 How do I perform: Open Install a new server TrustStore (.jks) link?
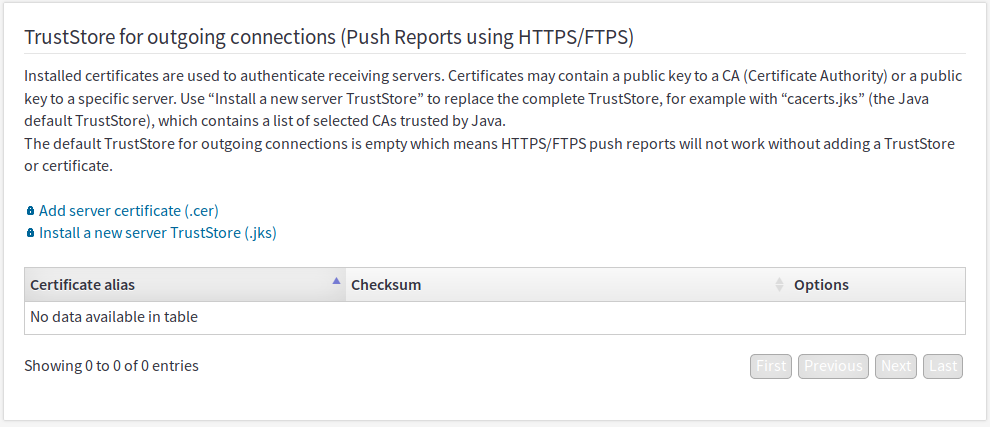tap(158, 233)
